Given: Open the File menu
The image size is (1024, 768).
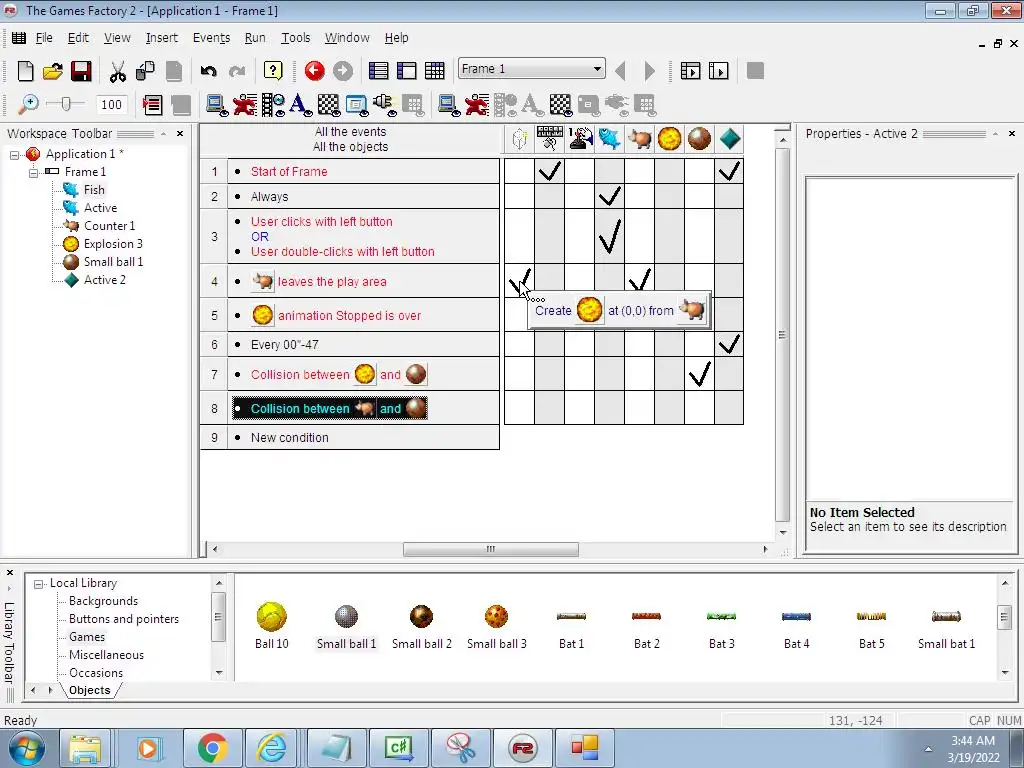Looking at the screenshot, I should (44, 38).
